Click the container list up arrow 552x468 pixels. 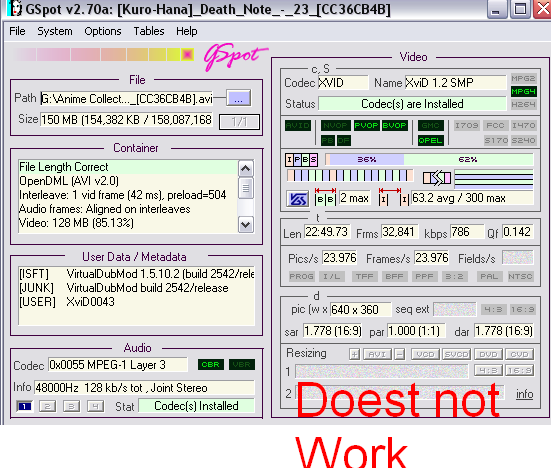tap(245, 169)
